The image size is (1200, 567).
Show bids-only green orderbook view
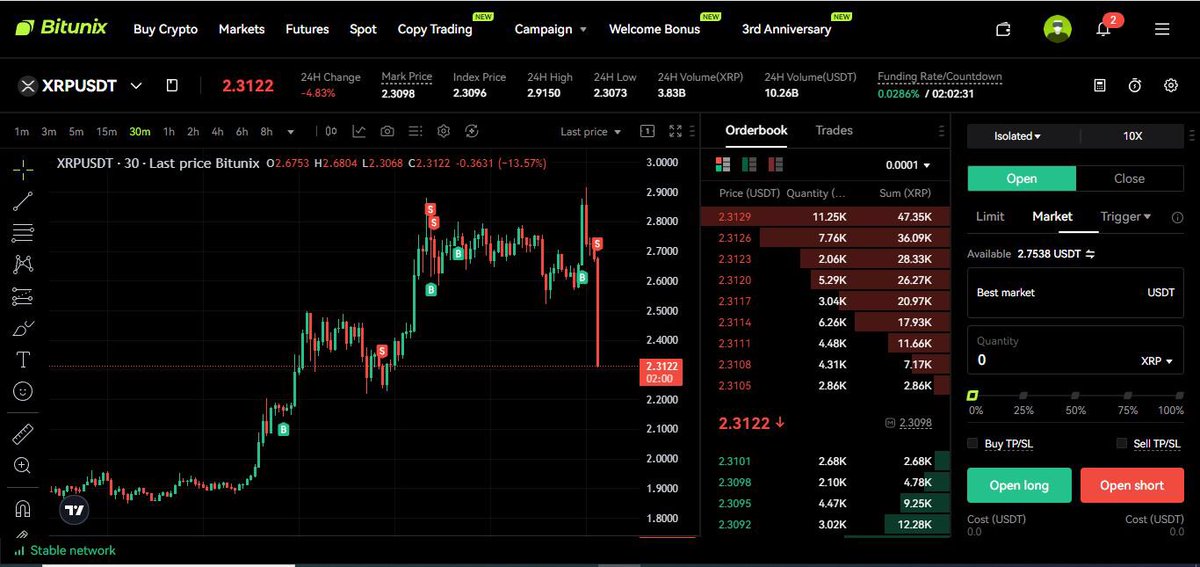(x=750, y=165)
